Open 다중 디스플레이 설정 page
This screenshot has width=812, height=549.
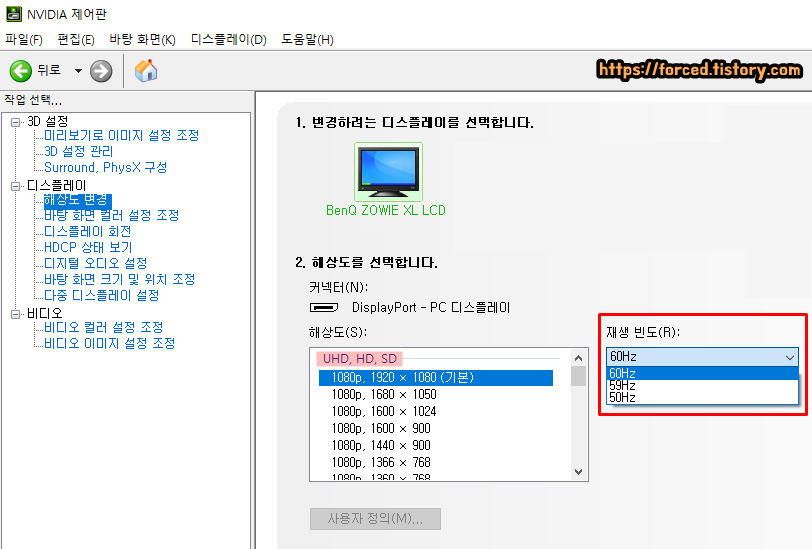(102, 295)
